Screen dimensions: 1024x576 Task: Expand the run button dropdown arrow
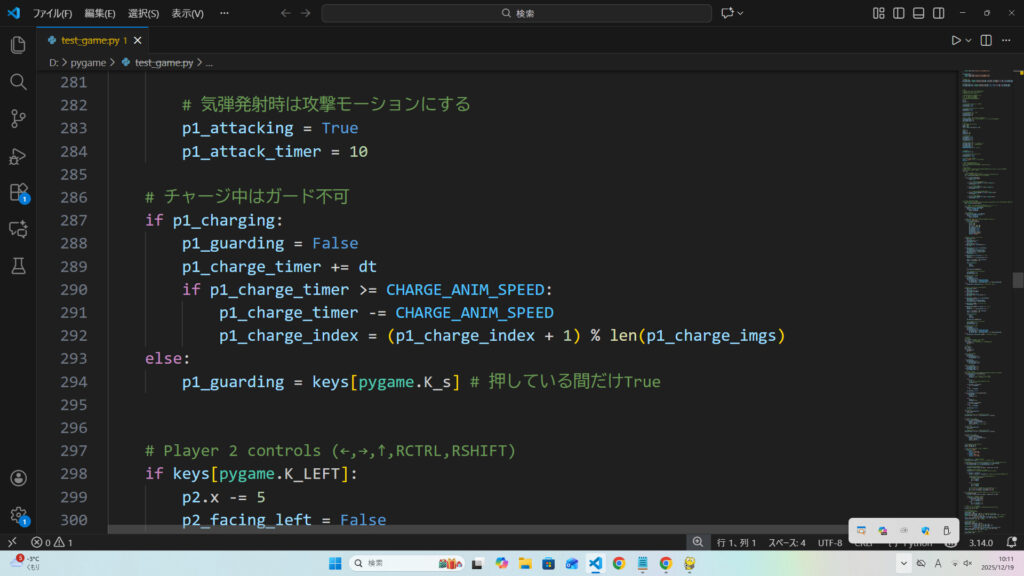click(x=969, y=40)
